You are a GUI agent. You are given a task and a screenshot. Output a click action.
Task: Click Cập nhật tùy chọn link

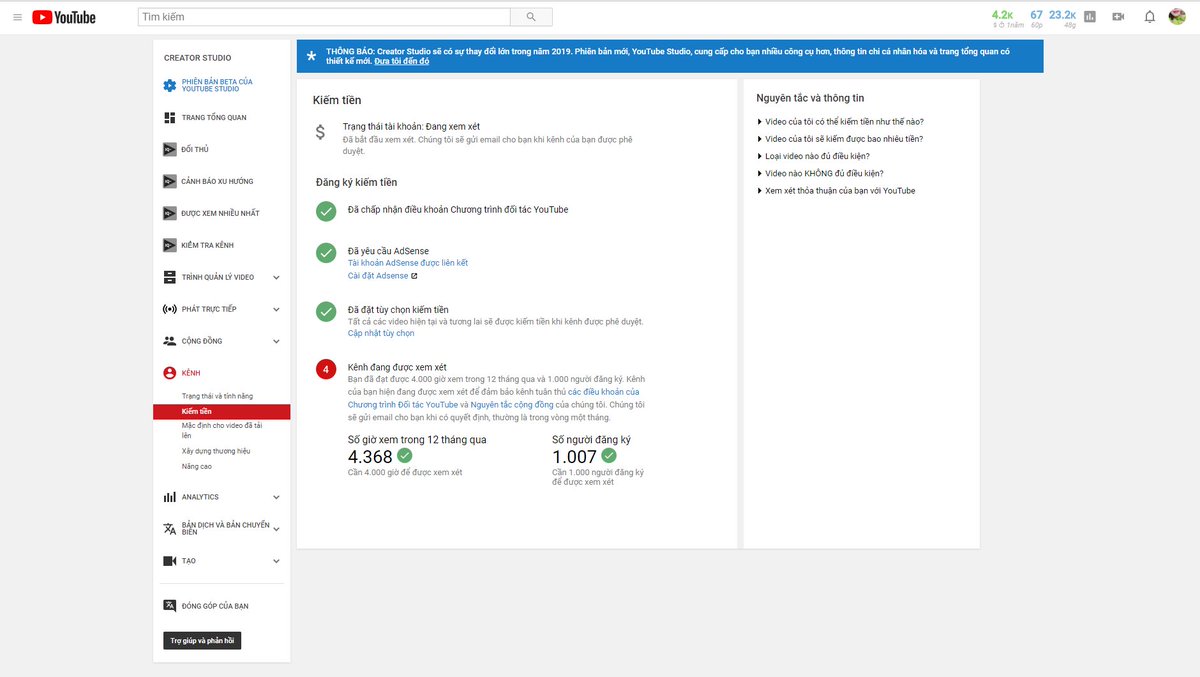381,333
